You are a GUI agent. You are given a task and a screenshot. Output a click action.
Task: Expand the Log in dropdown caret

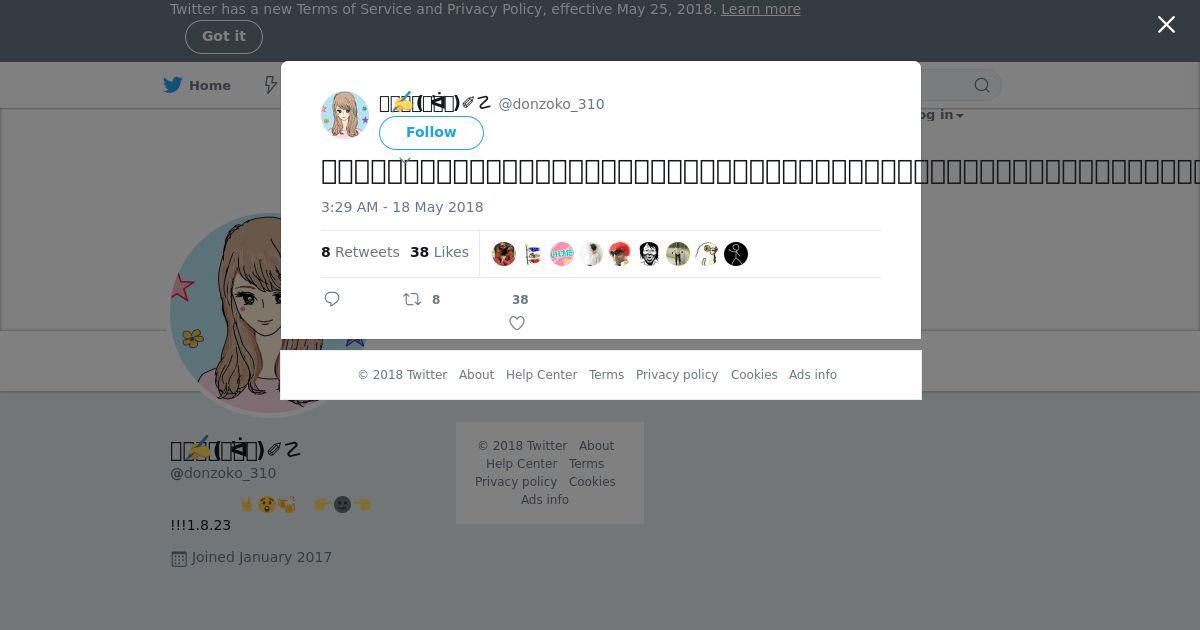tap(960, 116)
